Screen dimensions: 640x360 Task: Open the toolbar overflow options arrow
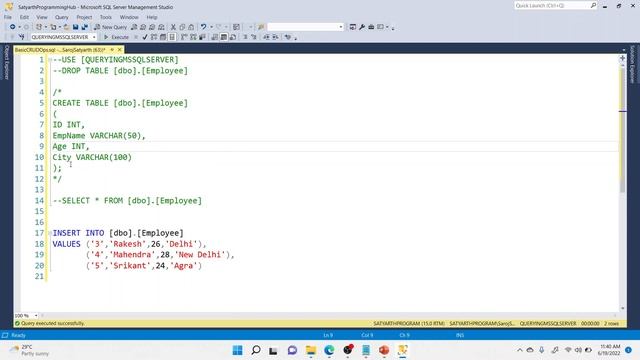point(393,28)
